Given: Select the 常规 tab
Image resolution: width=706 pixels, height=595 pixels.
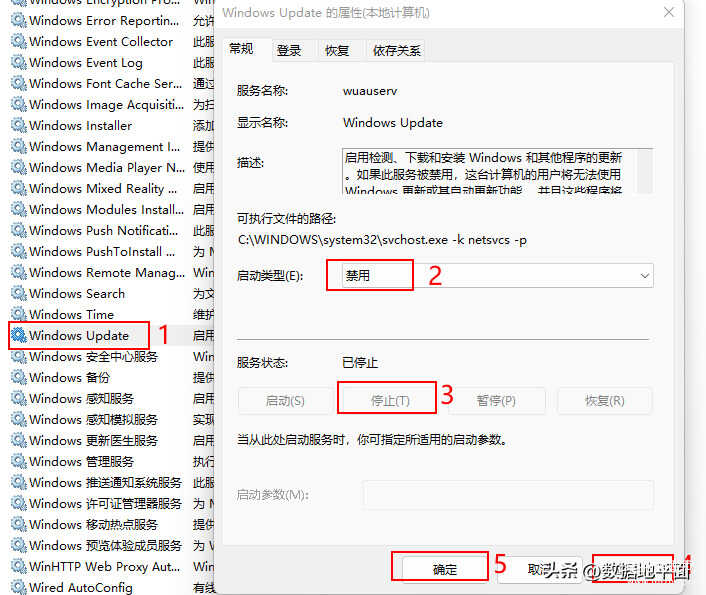Looking at the screenshot, I should click(x=241, y=49).
